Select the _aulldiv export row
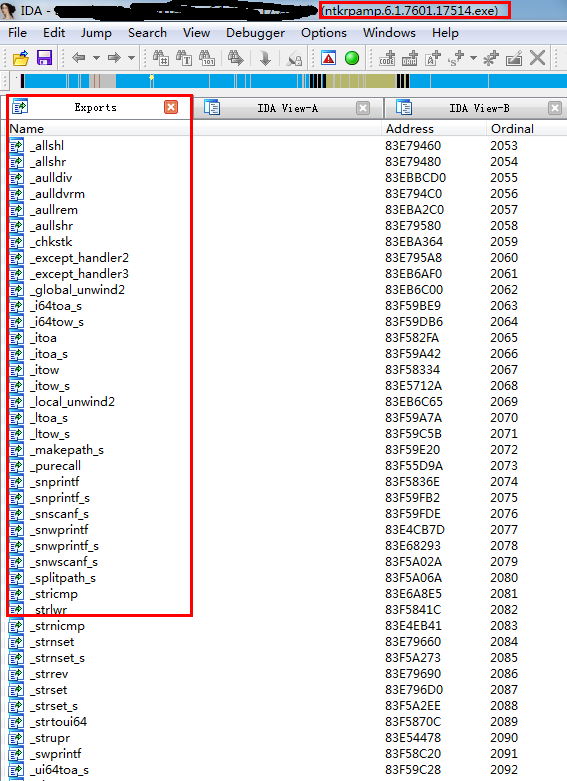567x781 pixels. tap(287, 178)
